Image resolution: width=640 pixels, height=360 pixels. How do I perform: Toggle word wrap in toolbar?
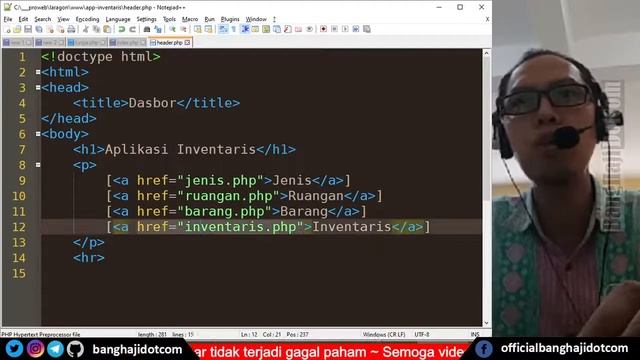(223, 29)
